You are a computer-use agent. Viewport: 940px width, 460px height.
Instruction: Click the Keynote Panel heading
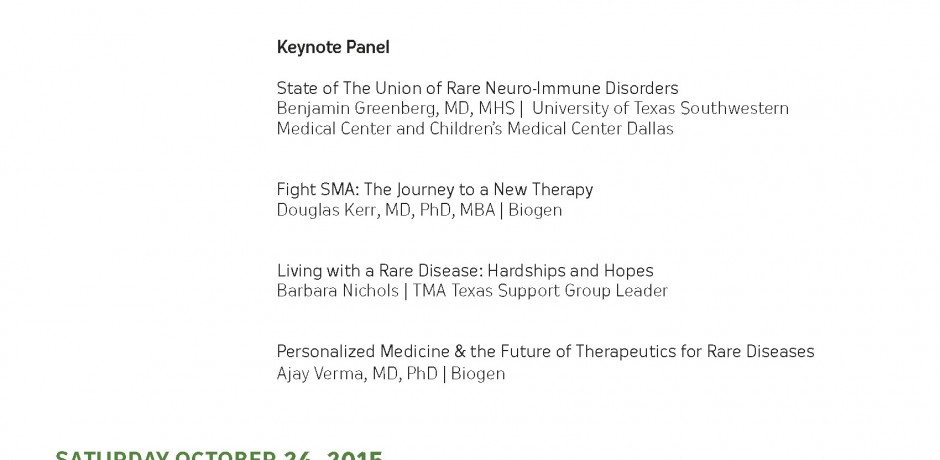333,47
